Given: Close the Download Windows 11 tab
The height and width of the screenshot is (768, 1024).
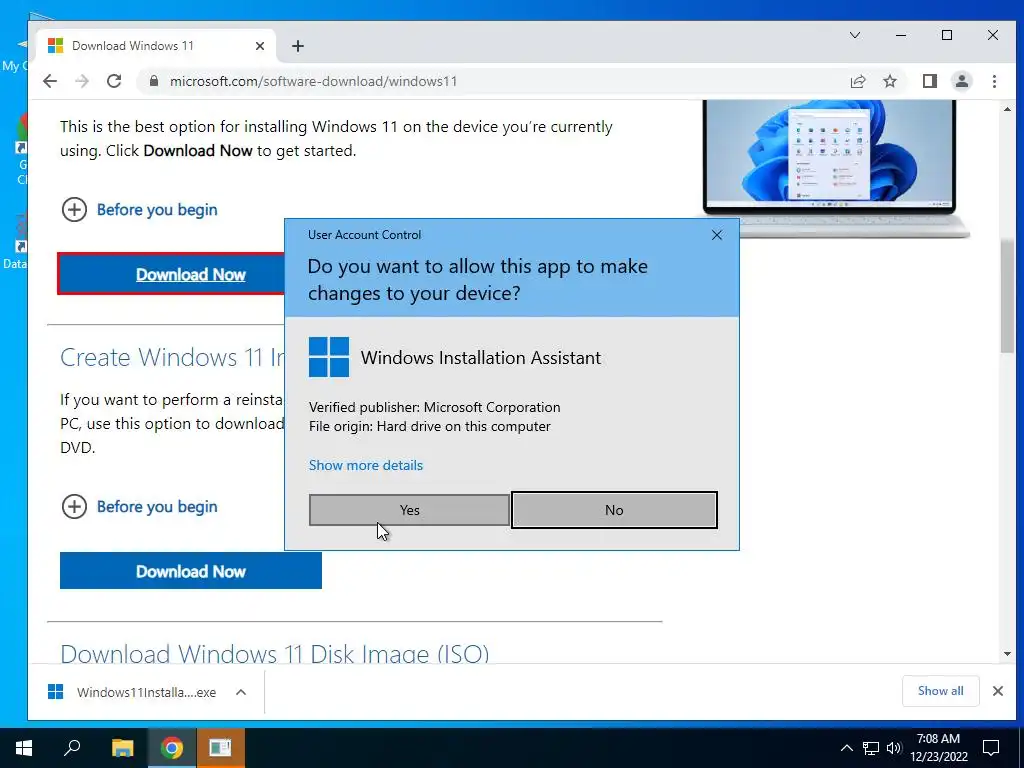Looking at the screenshot, I should (x=260, y=46).
